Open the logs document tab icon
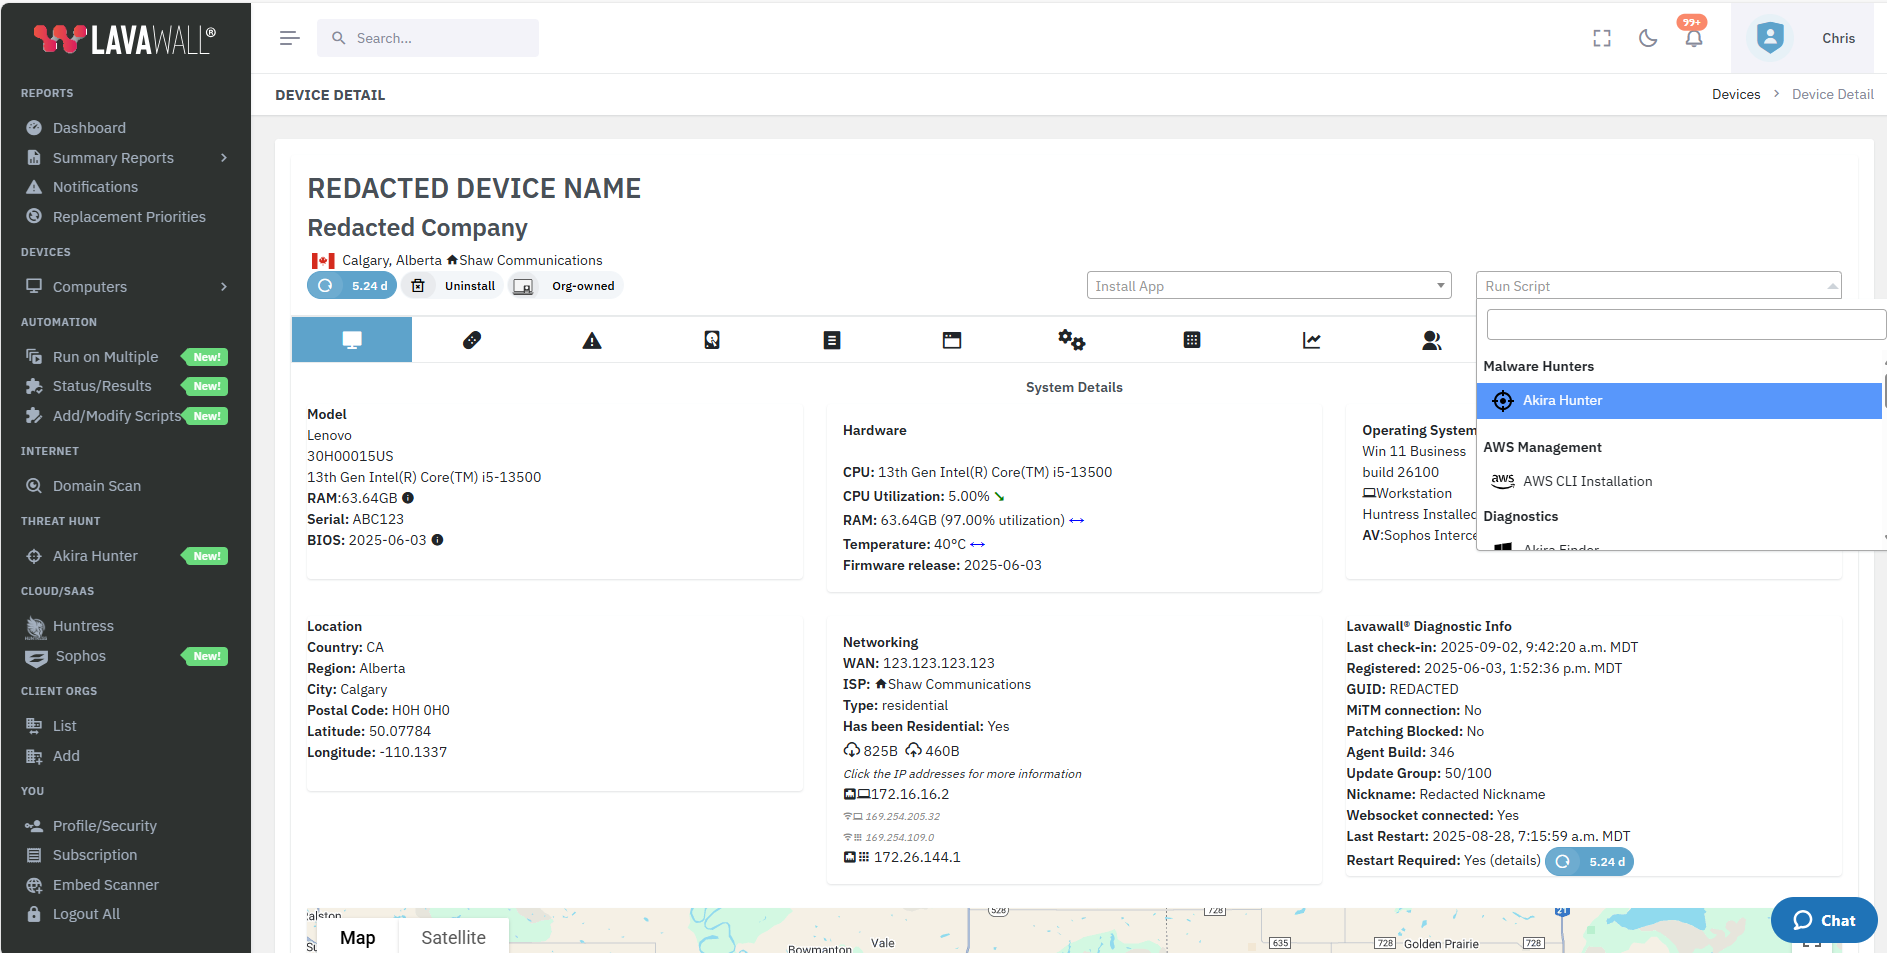The image size is (1887, 953). pos(831,340)
